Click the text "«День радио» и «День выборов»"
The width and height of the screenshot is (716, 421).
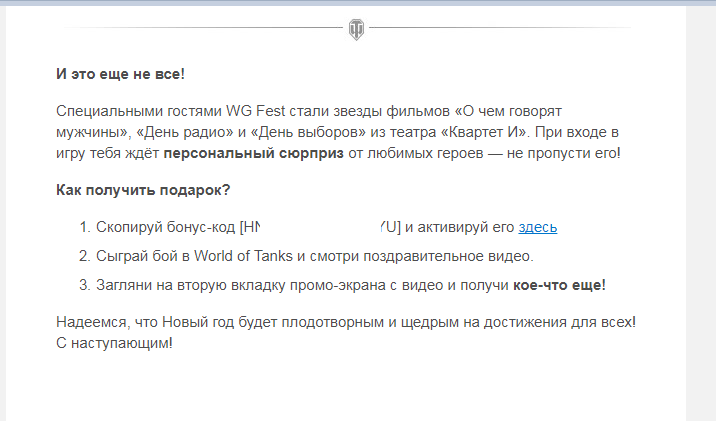pos(251,132)
